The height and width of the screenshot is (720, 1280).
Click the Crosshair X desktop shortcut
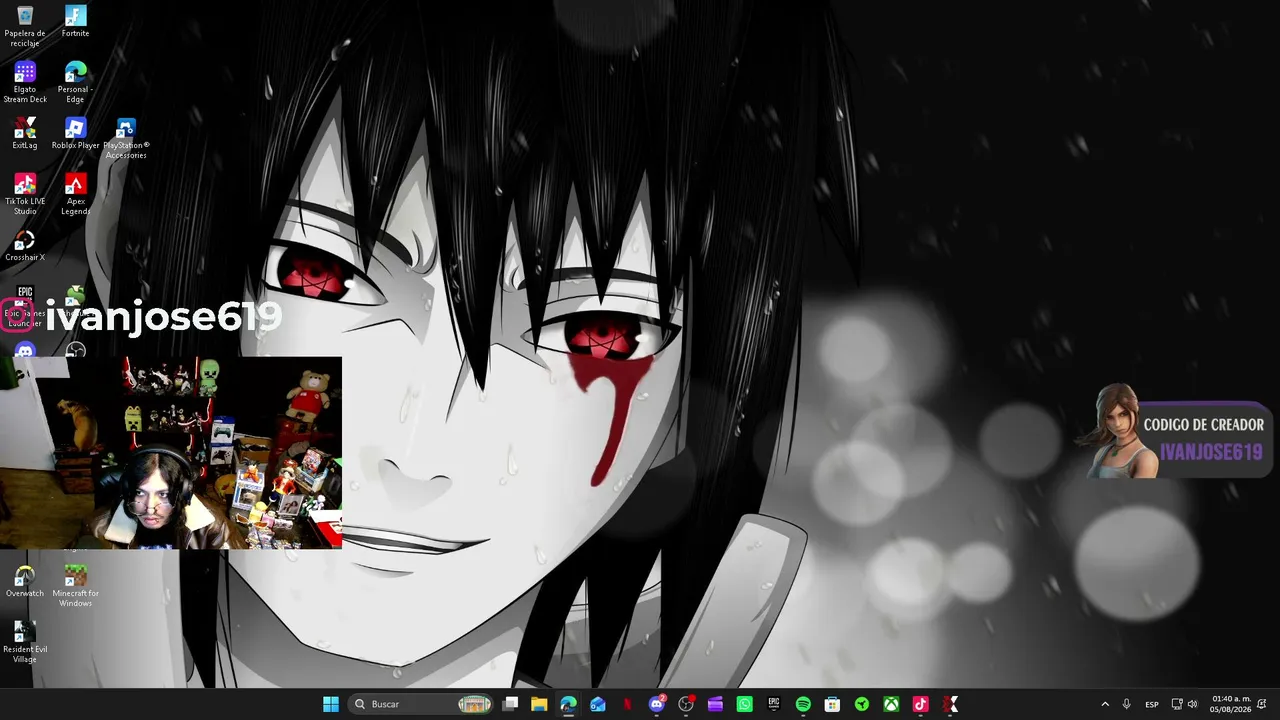(x=25, y=245)
